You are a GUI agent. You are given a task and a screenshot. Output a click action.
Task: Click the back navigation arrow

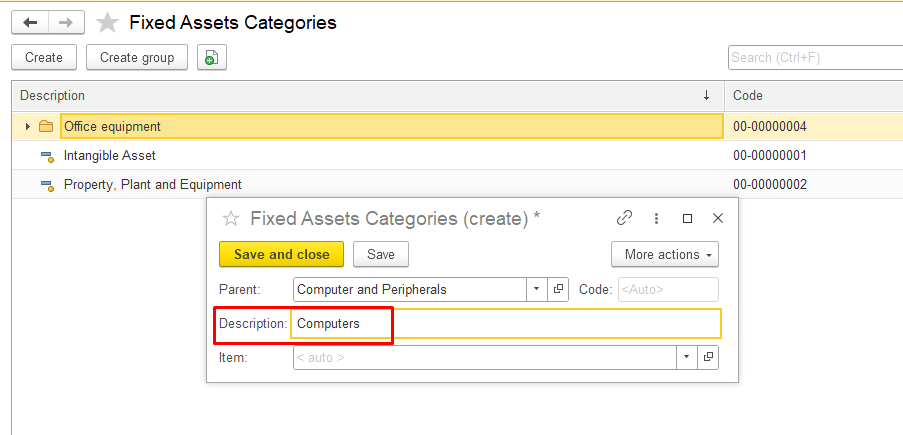point(30,22)
